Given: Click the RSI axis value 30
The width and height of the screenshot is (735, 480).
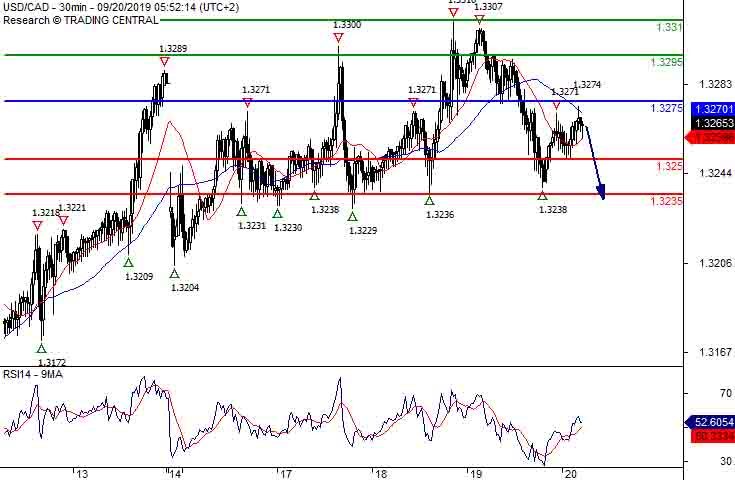Looking at the screenshot, I should (726, 461).
